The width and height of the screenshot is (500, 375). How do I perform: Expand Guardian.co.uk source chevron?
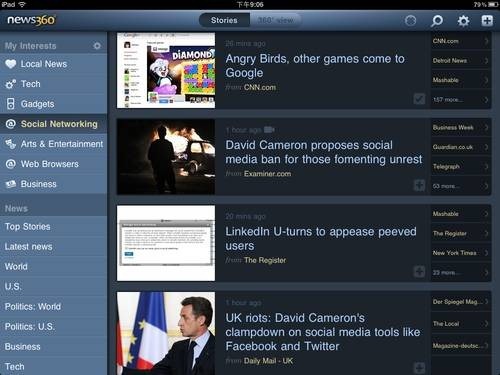point(486,147)
